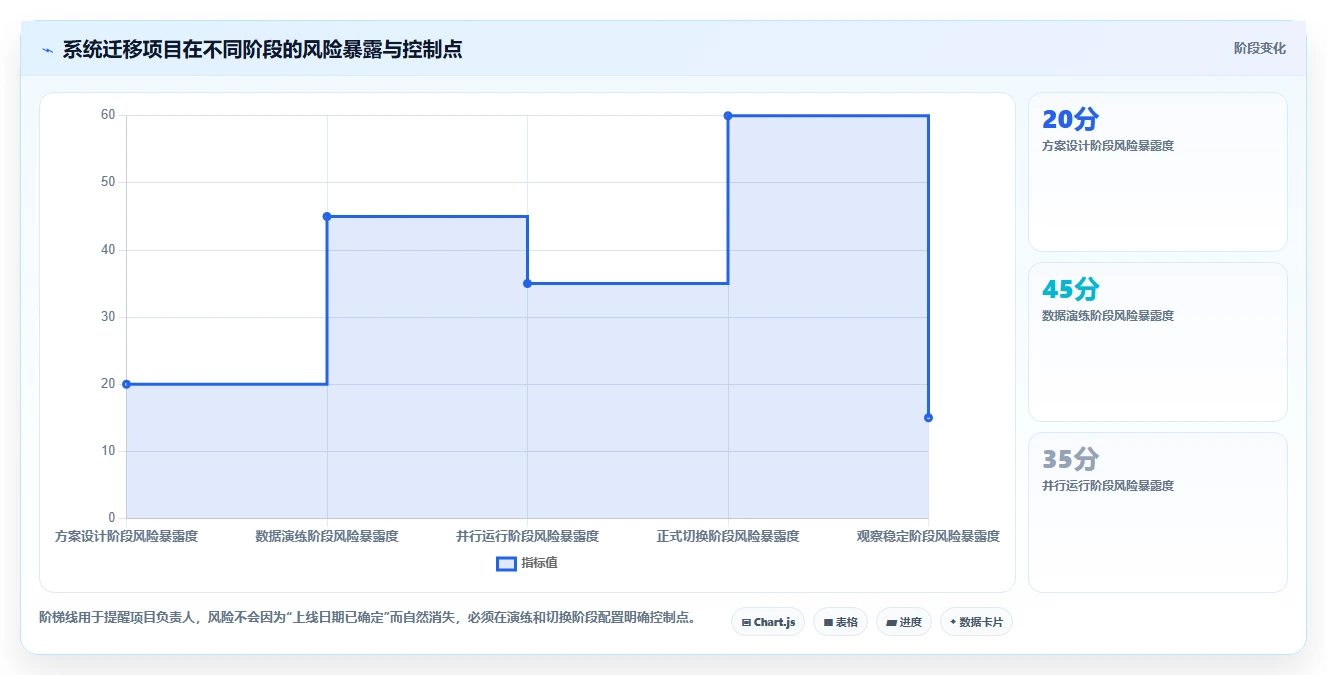1327x675 pixels.
Task: Click x-axis label 数据演练阶段风险暴露度
Action: click(327, 536)
